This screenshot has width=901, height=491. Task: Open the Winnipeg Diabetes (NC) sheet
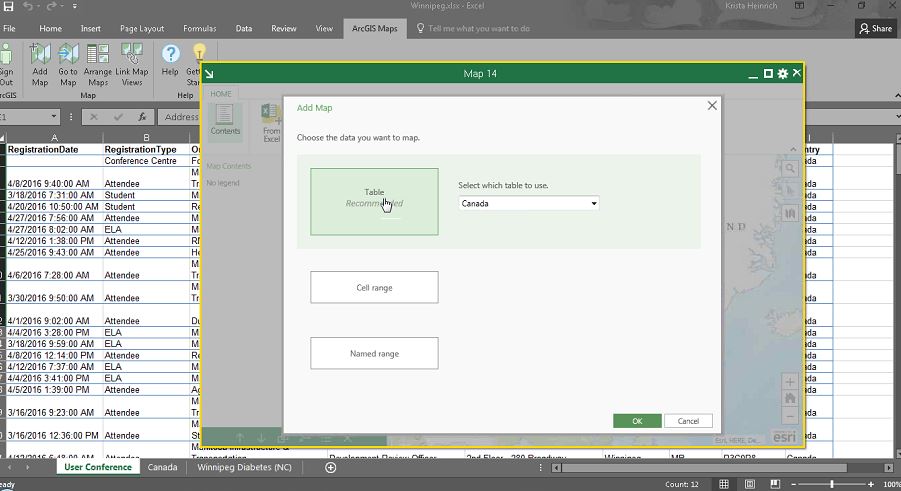pyautogui.click(x=244, y=467)
